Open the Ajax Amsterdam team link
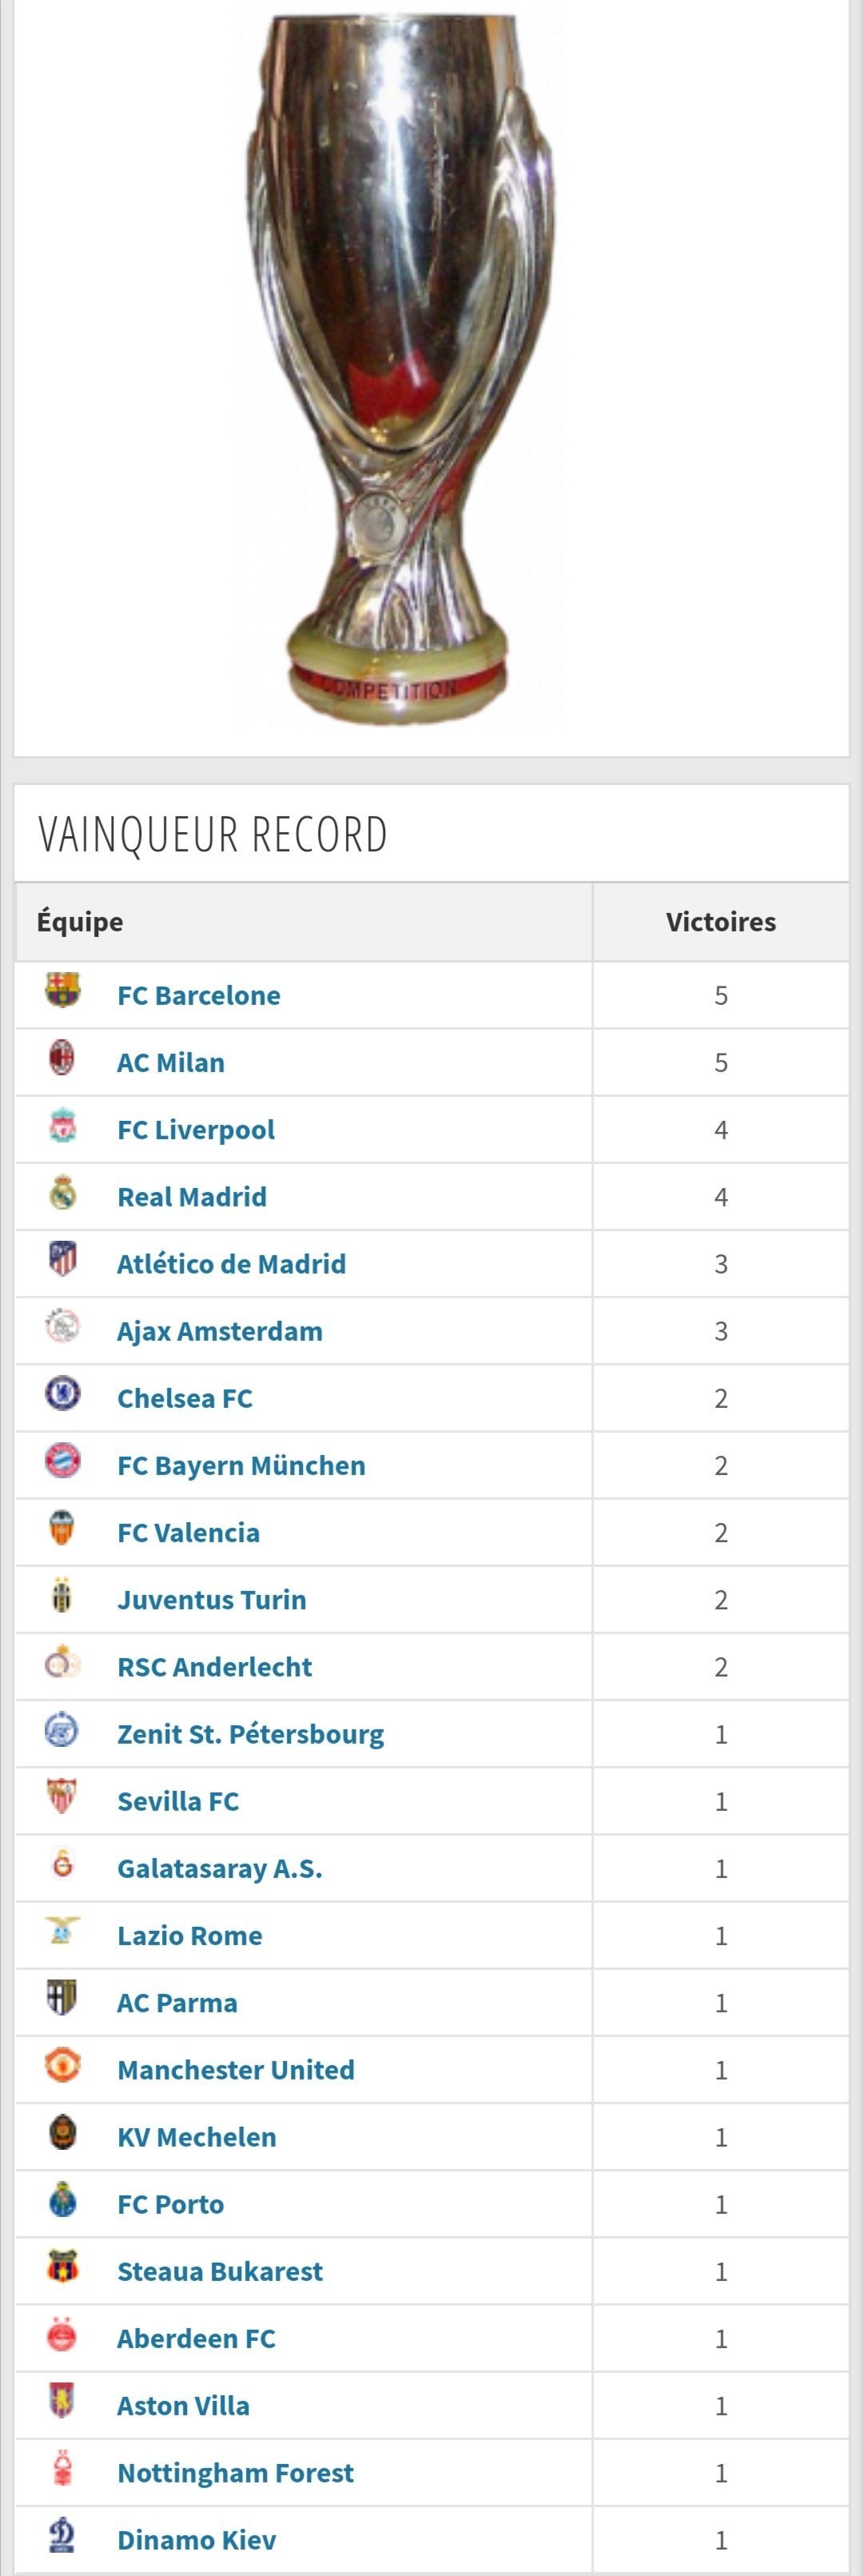Image resolution: width=863 pixels, height=2576 pixels. coord(220,1332)
